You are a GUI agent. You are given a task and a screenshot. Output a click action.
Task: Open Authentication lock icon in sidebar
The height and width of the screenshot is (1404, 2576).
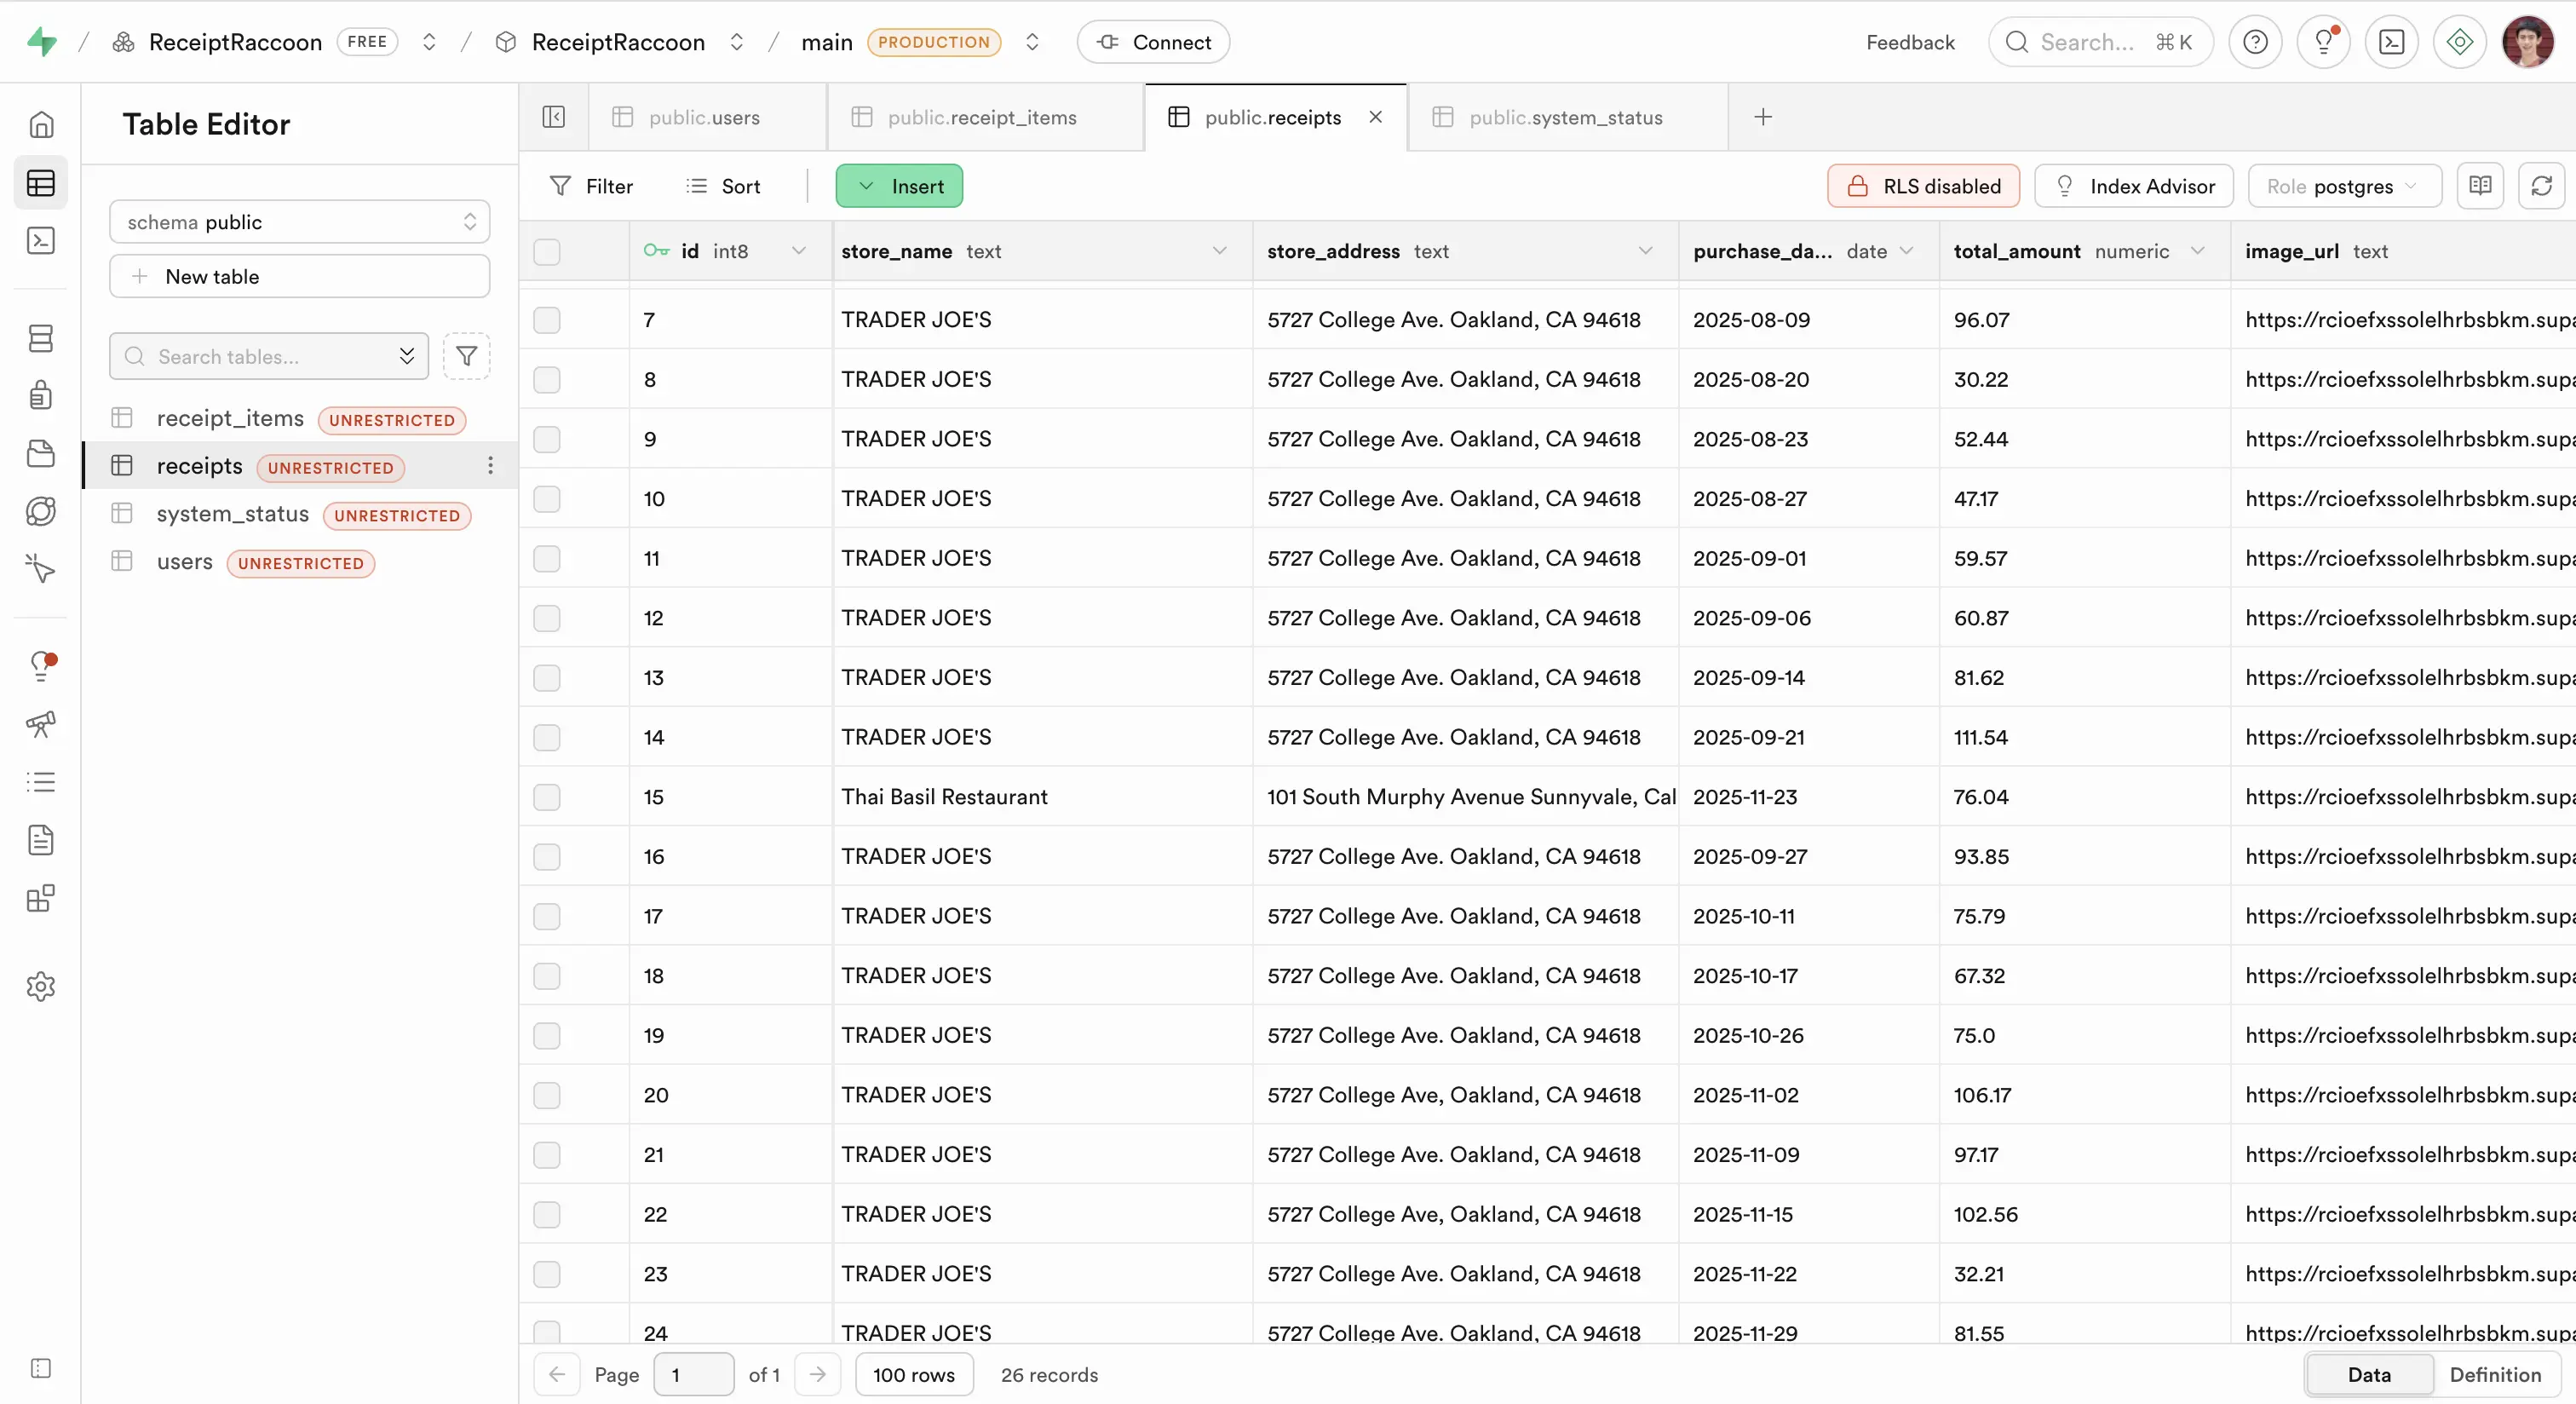(40, 395)
